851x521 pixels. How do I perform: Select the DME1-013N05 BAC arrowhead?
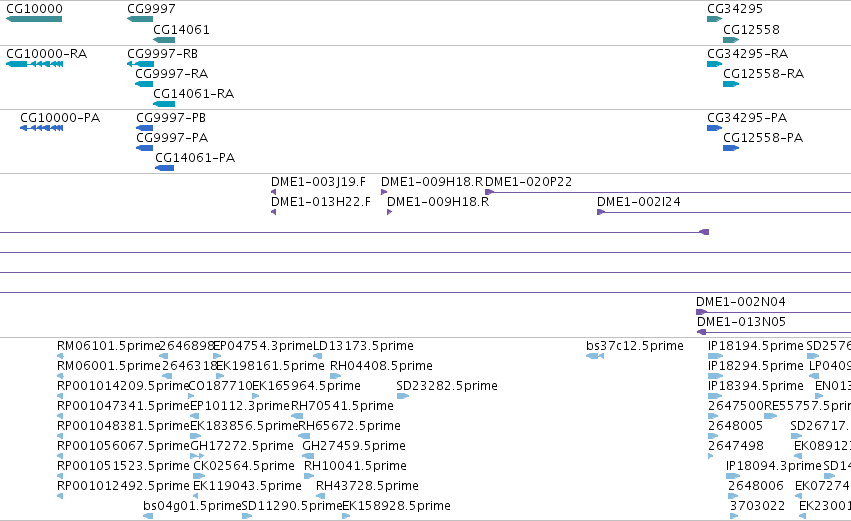point(701,332)
